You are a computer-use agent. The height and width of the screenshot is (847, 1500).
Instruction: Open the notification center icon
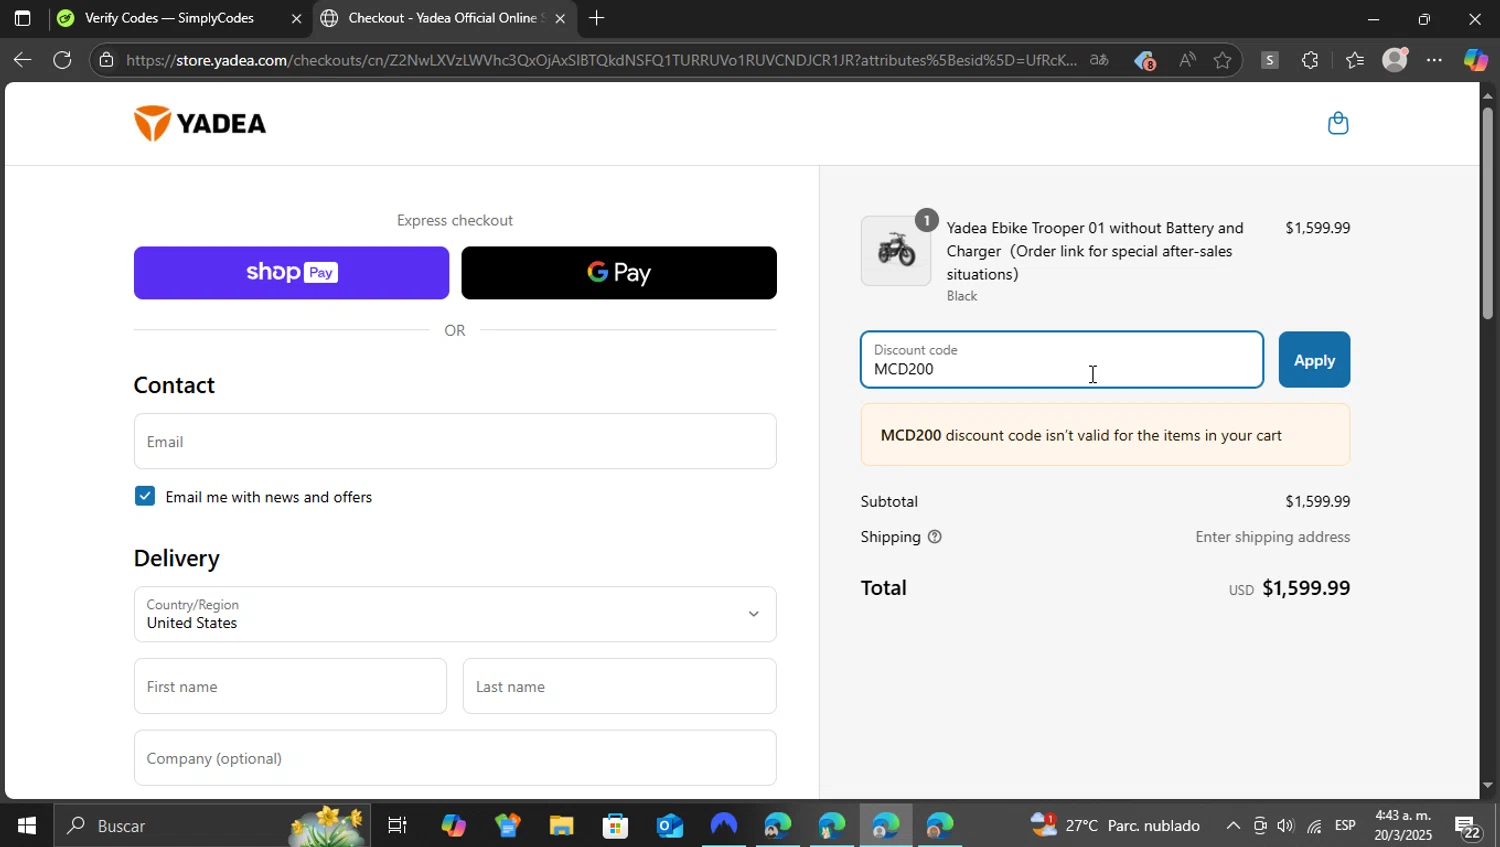(1468, 826)
